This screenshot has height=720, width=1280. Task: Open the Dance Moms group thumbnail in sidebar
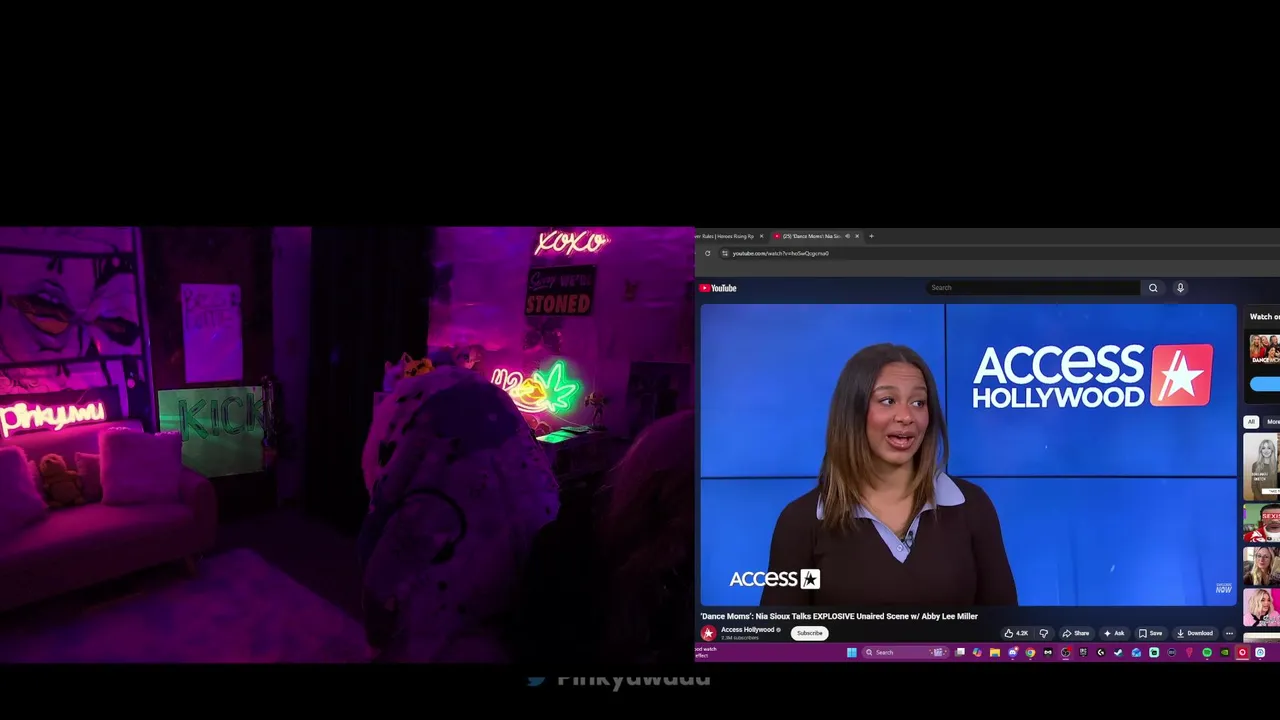[1264, 350]
